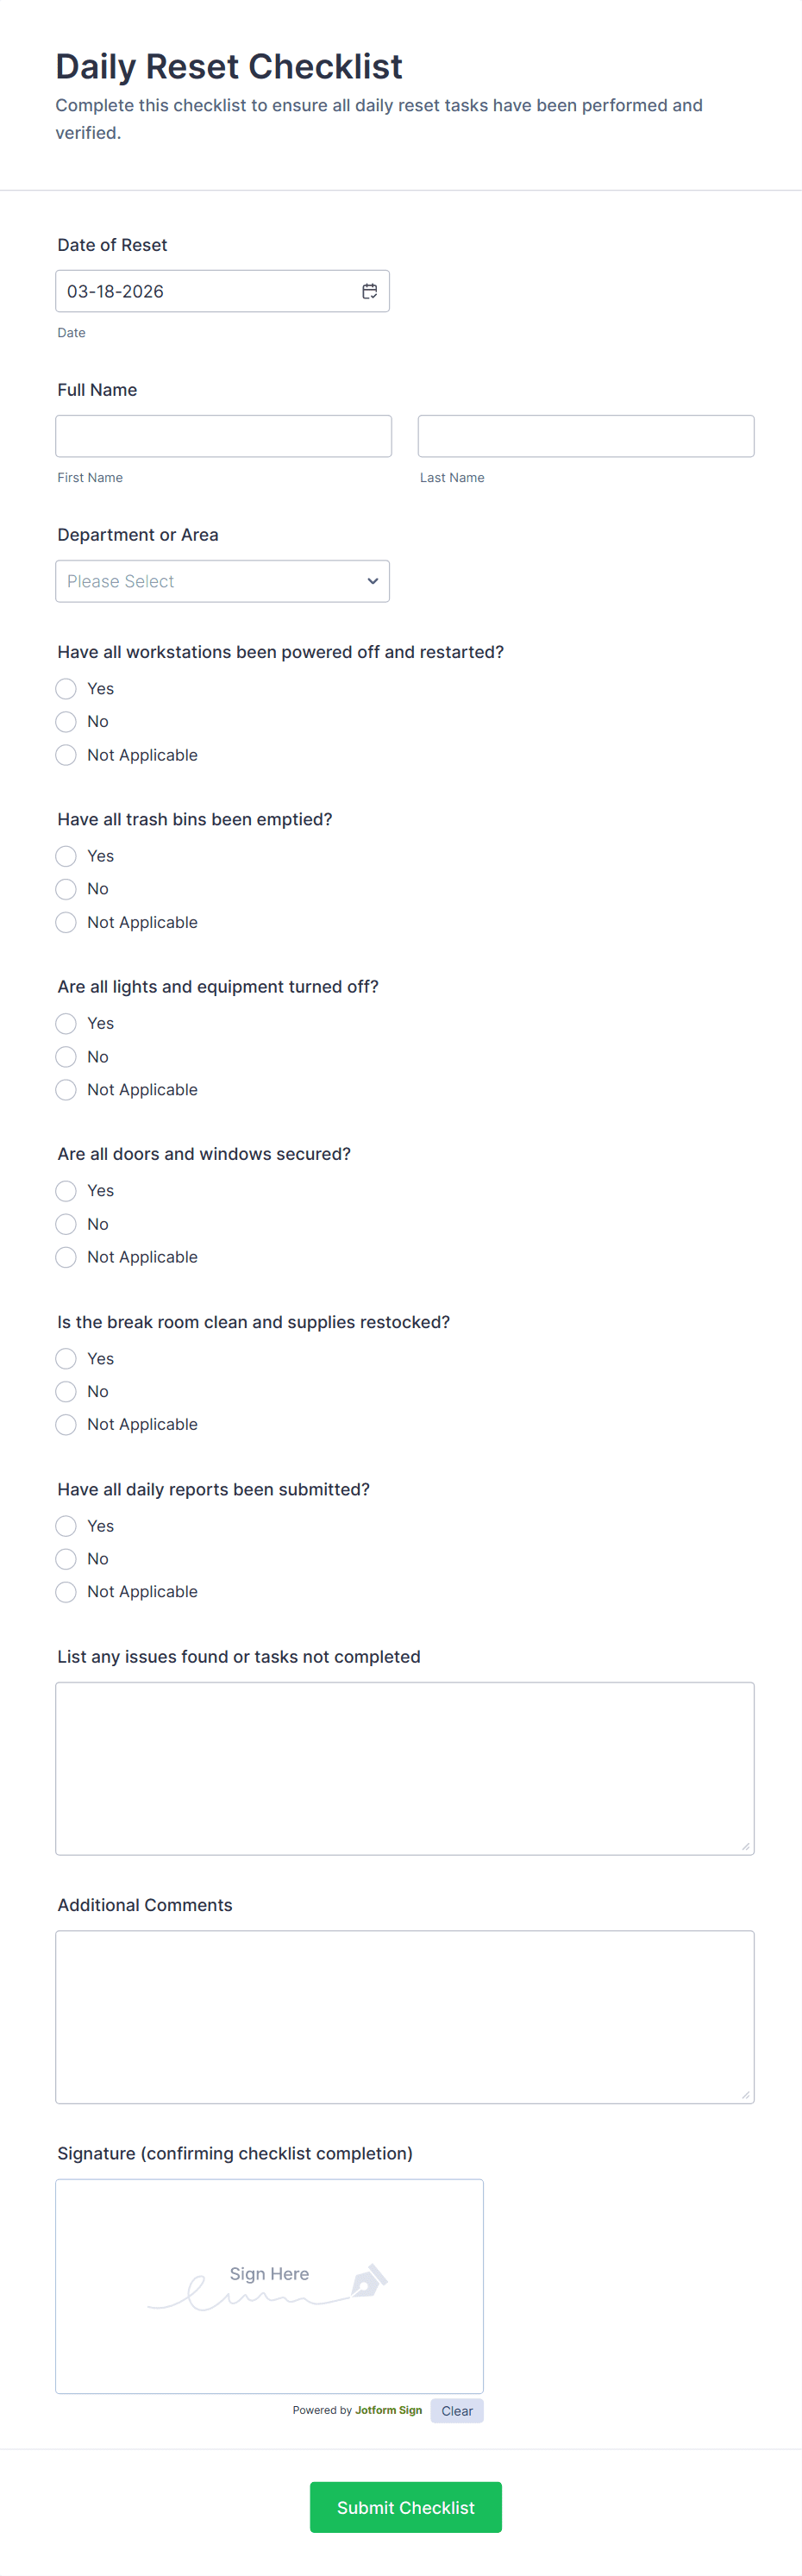
Task: Click the signature pen icon
Action: [368, 2281]
